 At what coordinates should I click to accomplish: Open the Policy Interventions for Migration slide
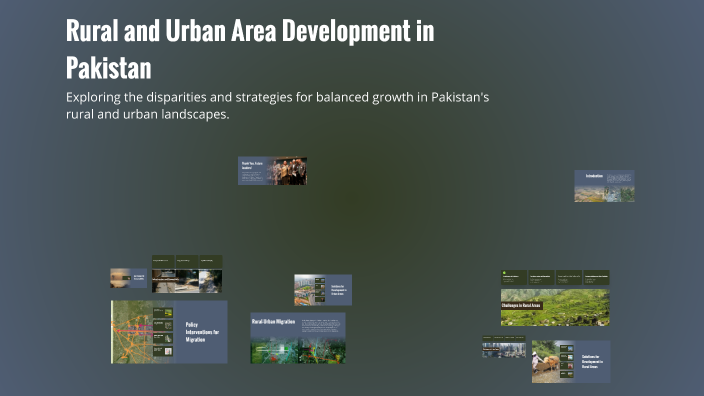tap(169, 332)
